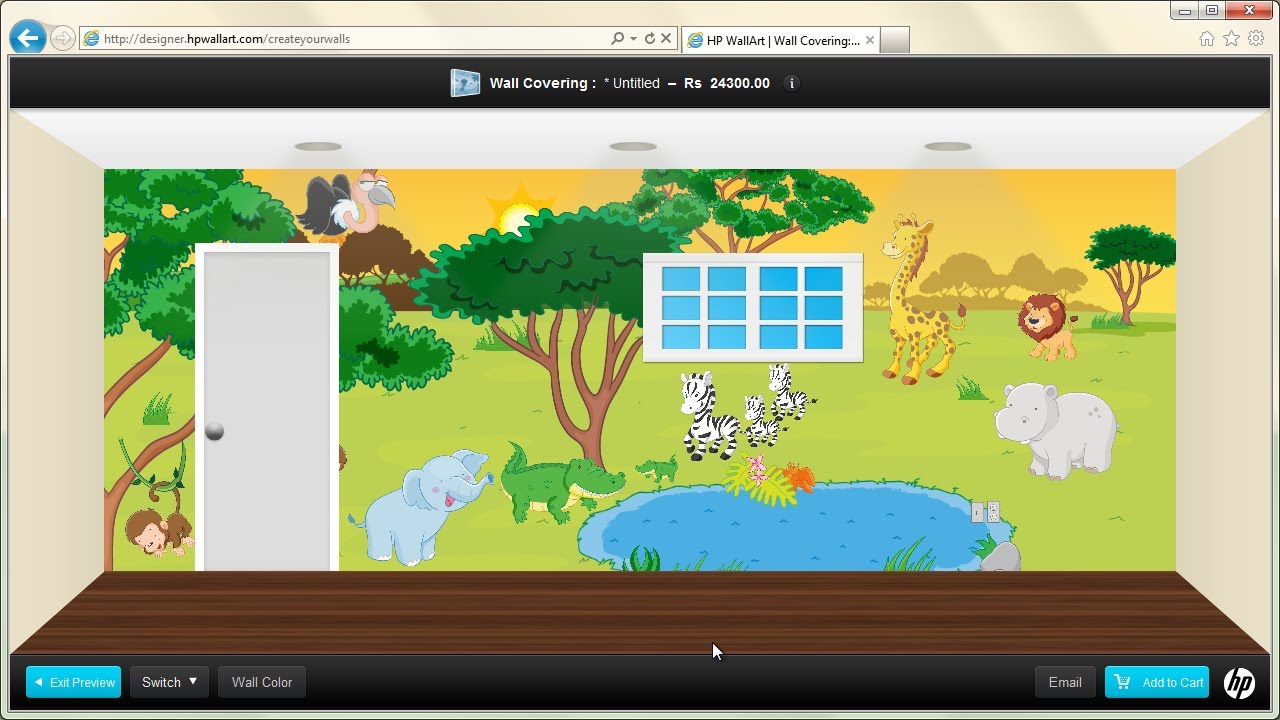Open a new blank browser tab
Image resolution: width=1280 pixels, height=720 pixels.
(x=894, y=40)
